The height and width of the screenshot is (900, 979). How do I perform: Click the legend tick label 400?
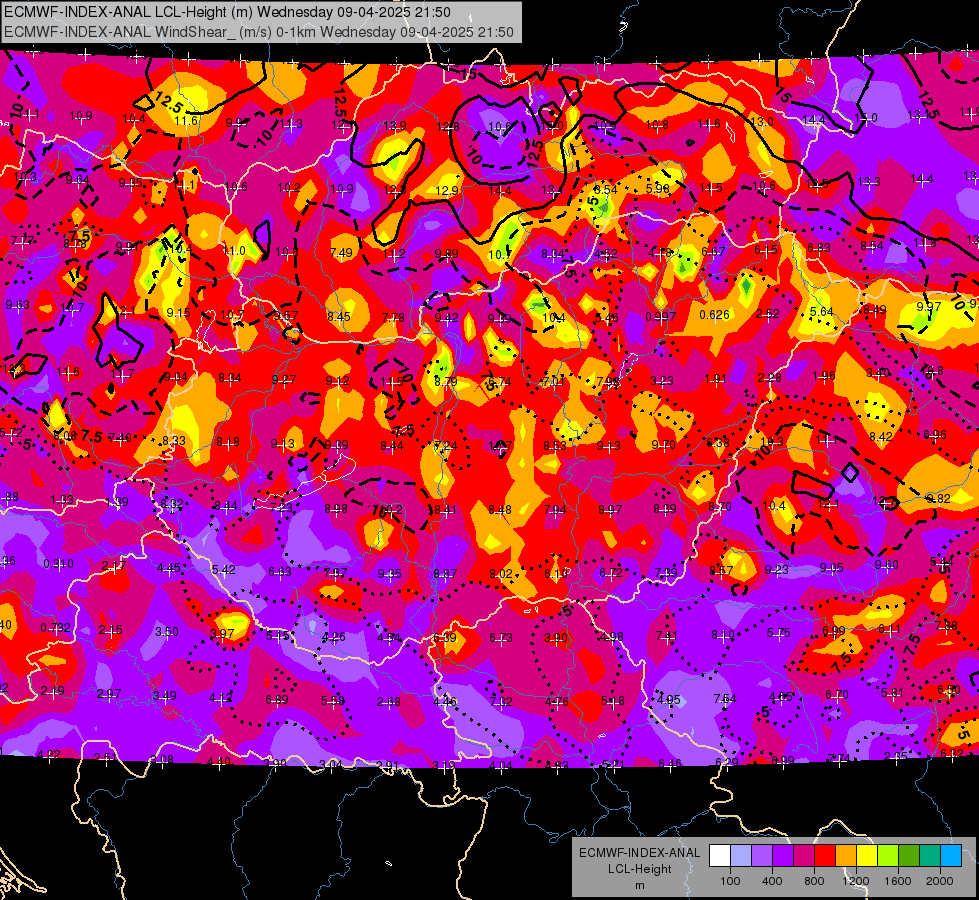tap(772, 881)
